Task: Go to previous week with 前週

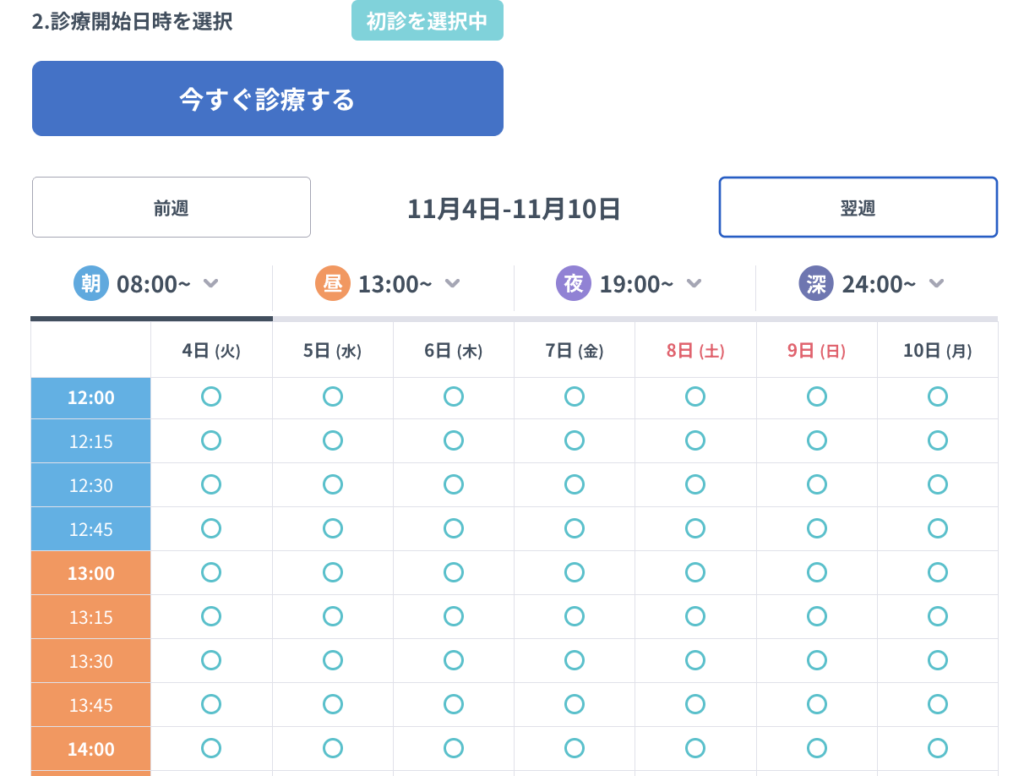Action: click(171, 208)
